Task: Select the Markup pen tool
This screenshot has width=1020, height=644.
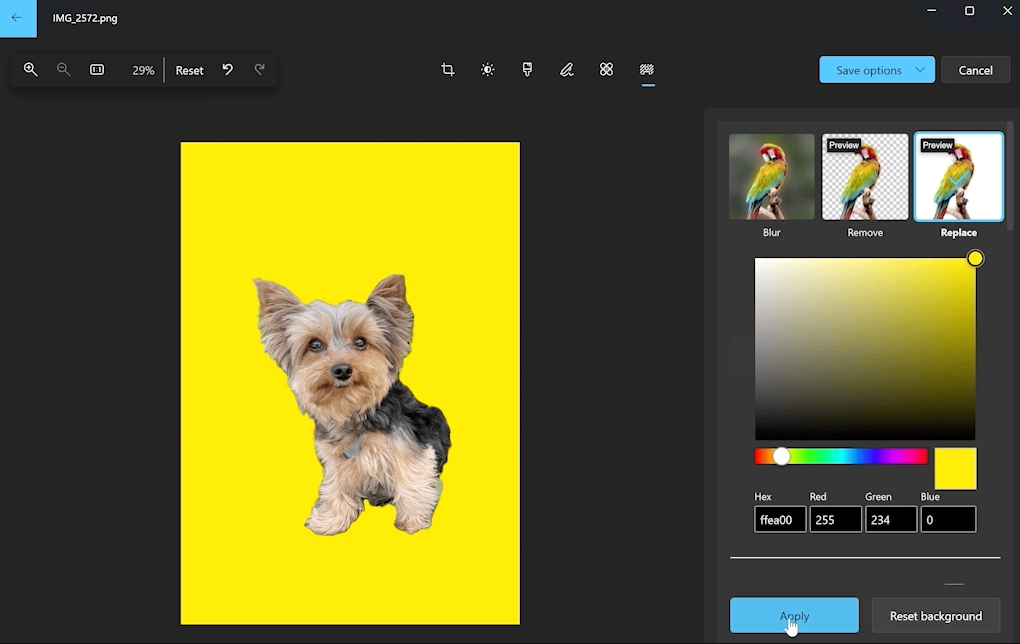Action: pyautogui.click(x=567, y=70)
